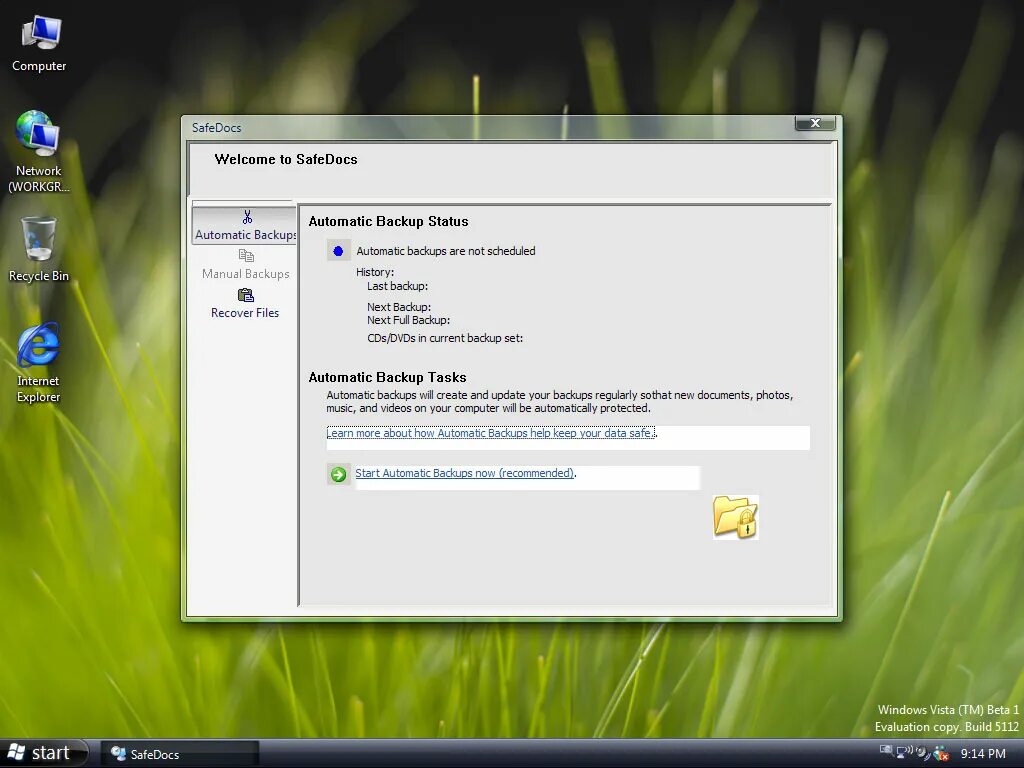The width and height of the screenshot is (1024, 768).
Task: Open the Computer desktop icon
Action: (x=40, y=33)
